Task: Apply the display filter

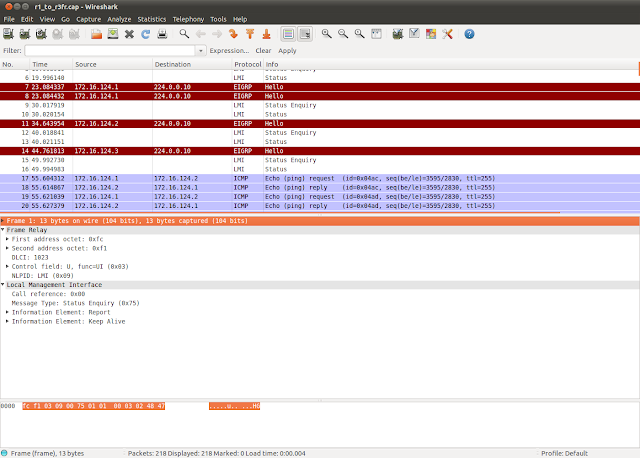Action: pyautogui.click(x=287, y=51)
